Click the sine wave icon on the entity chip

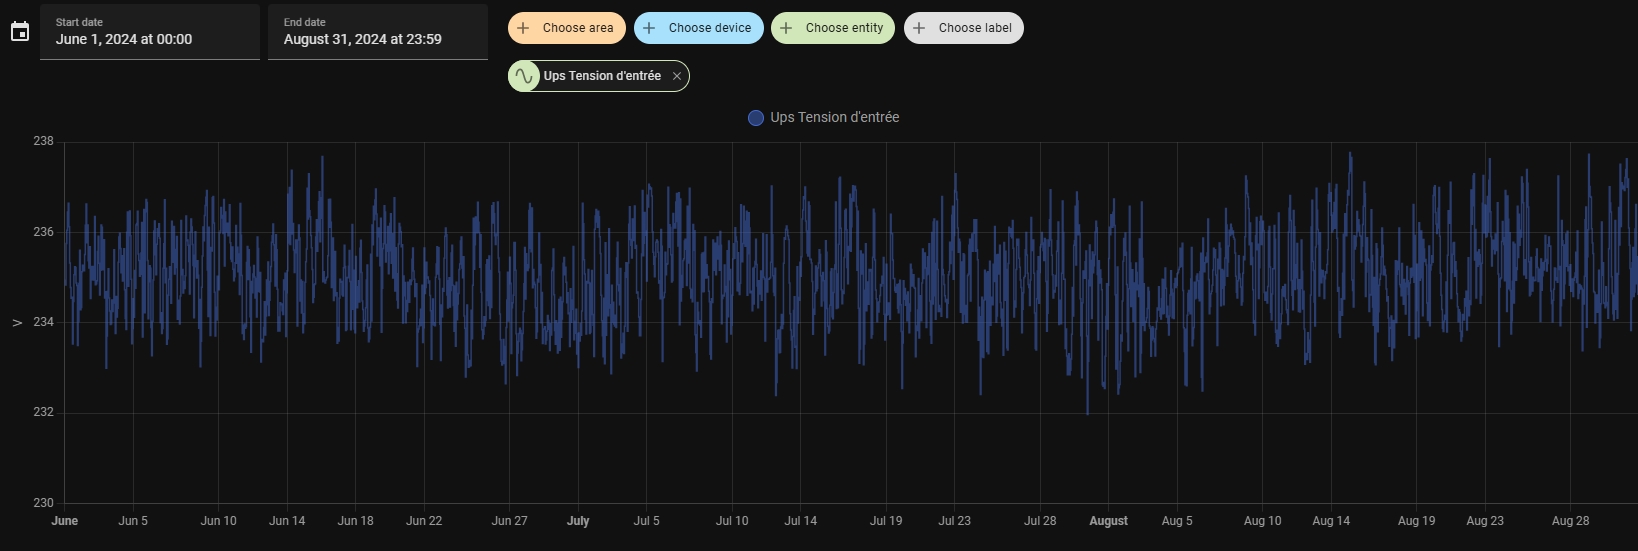tap(524, 76)
